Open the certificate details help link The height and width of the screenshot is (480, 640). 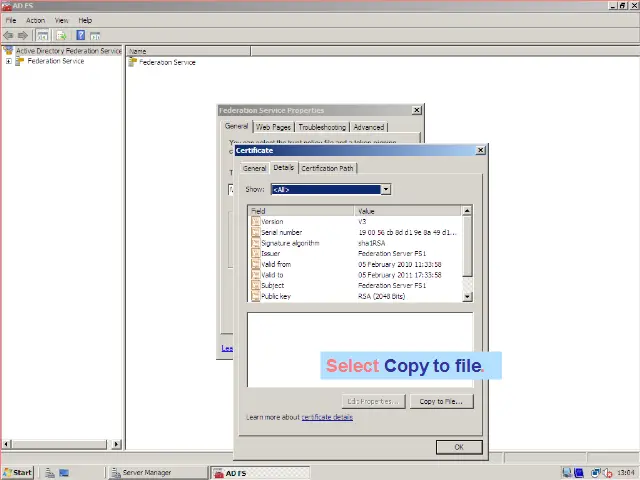click(327, 417)
